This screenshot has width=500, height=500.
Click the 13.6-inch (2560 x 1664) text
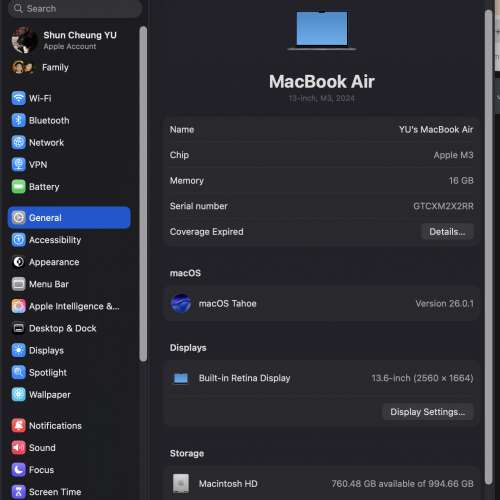[x=422, y=378]
